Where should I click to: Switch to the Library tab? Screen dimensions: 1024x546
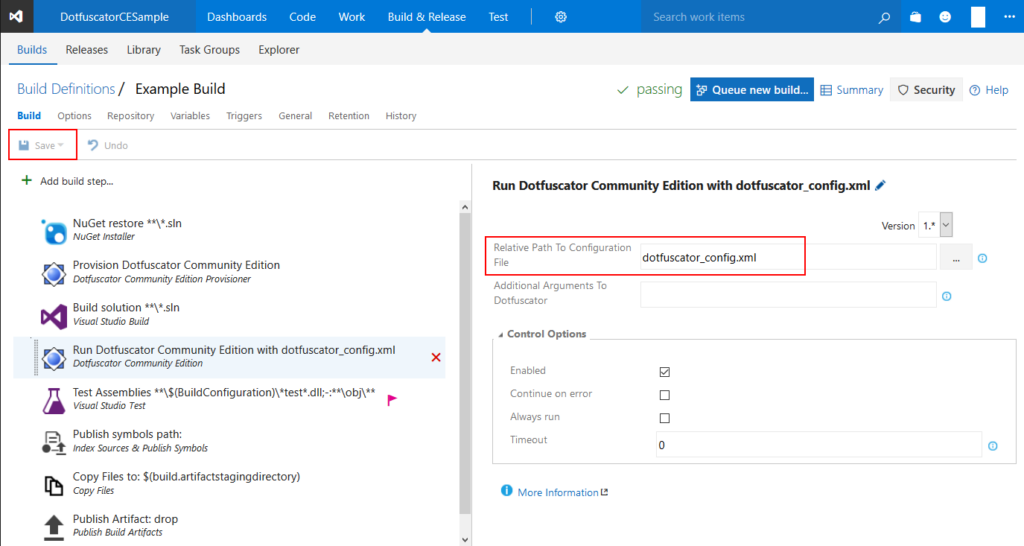(144, 50)
